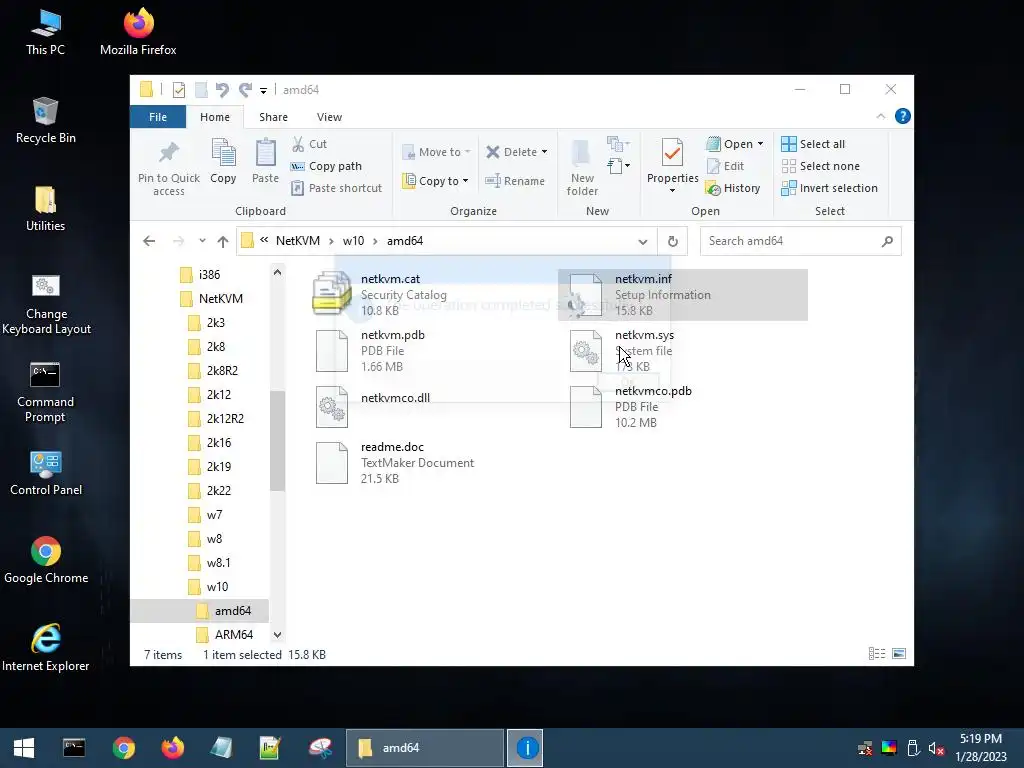Open Explorer help question mark

pyautogui.click(x=903, y=116)
